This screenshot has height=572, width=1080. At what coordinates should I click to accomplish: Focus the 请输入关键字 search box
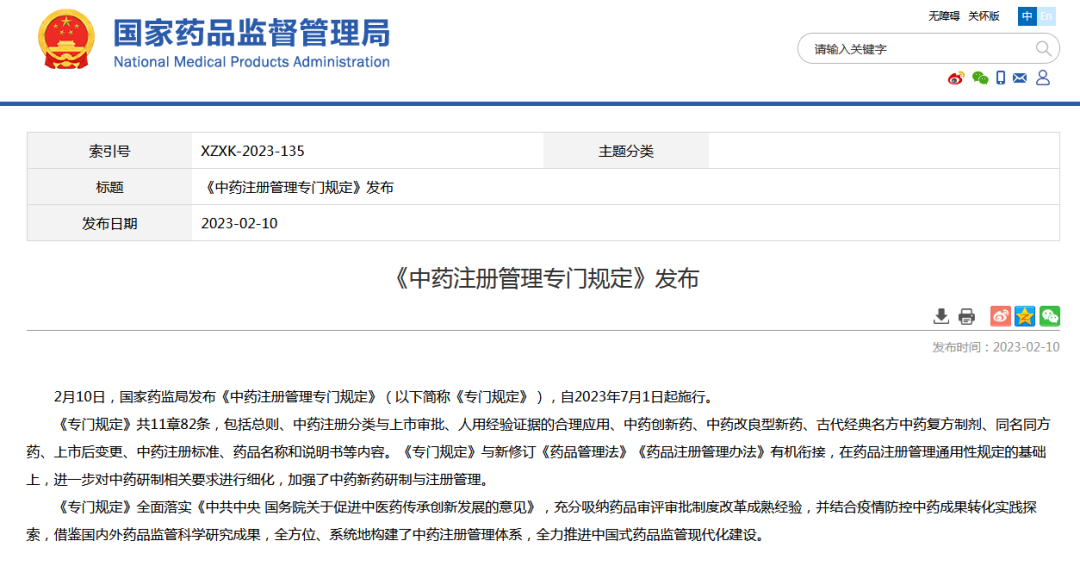tap(915, 48)
